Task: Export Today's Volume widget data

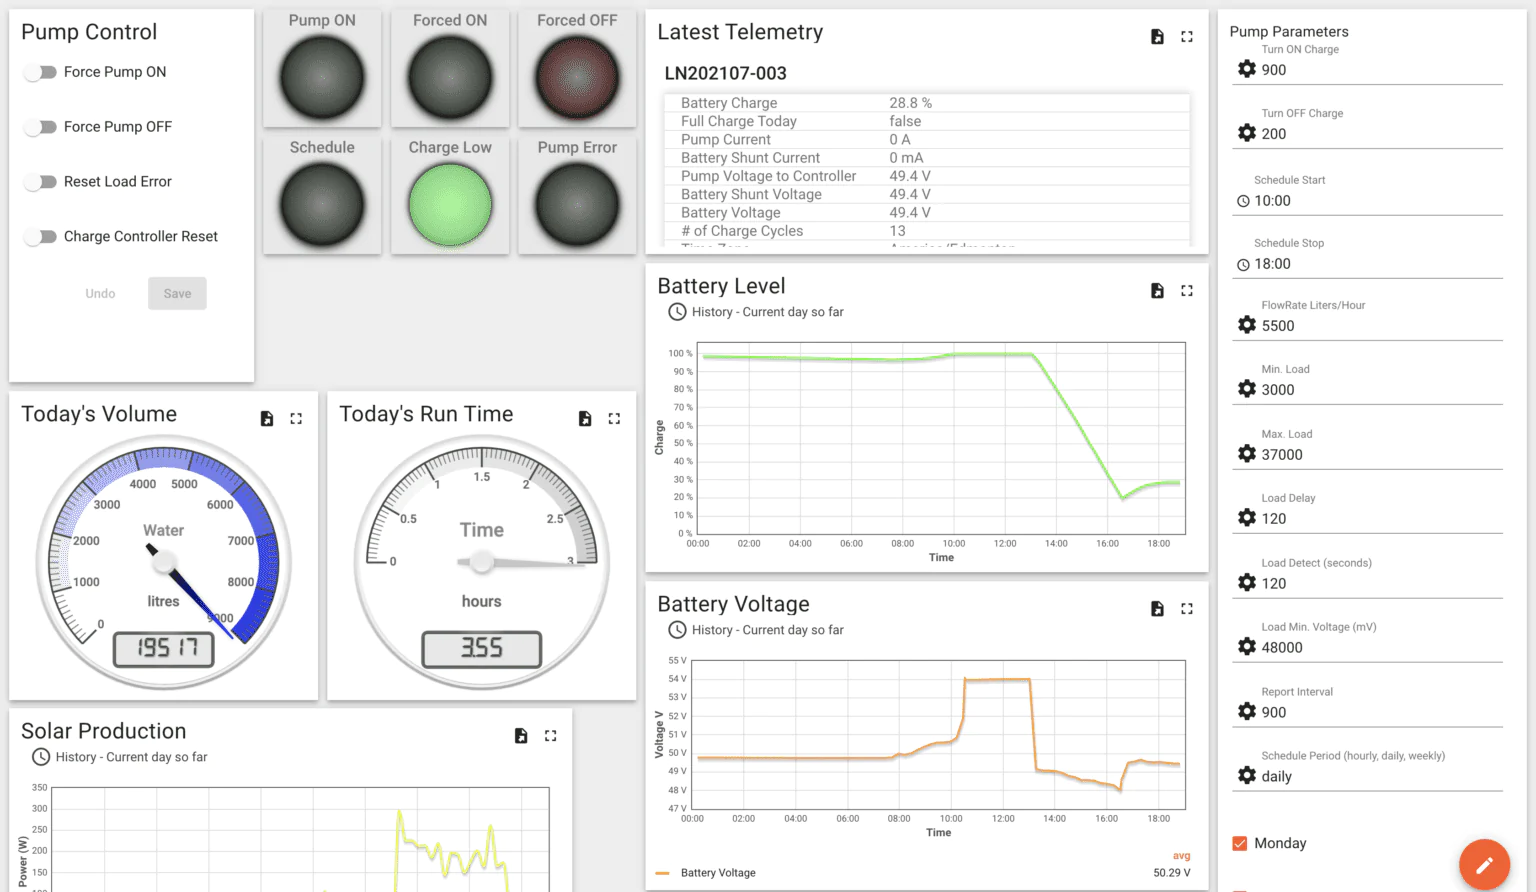Action: point(267,419)
